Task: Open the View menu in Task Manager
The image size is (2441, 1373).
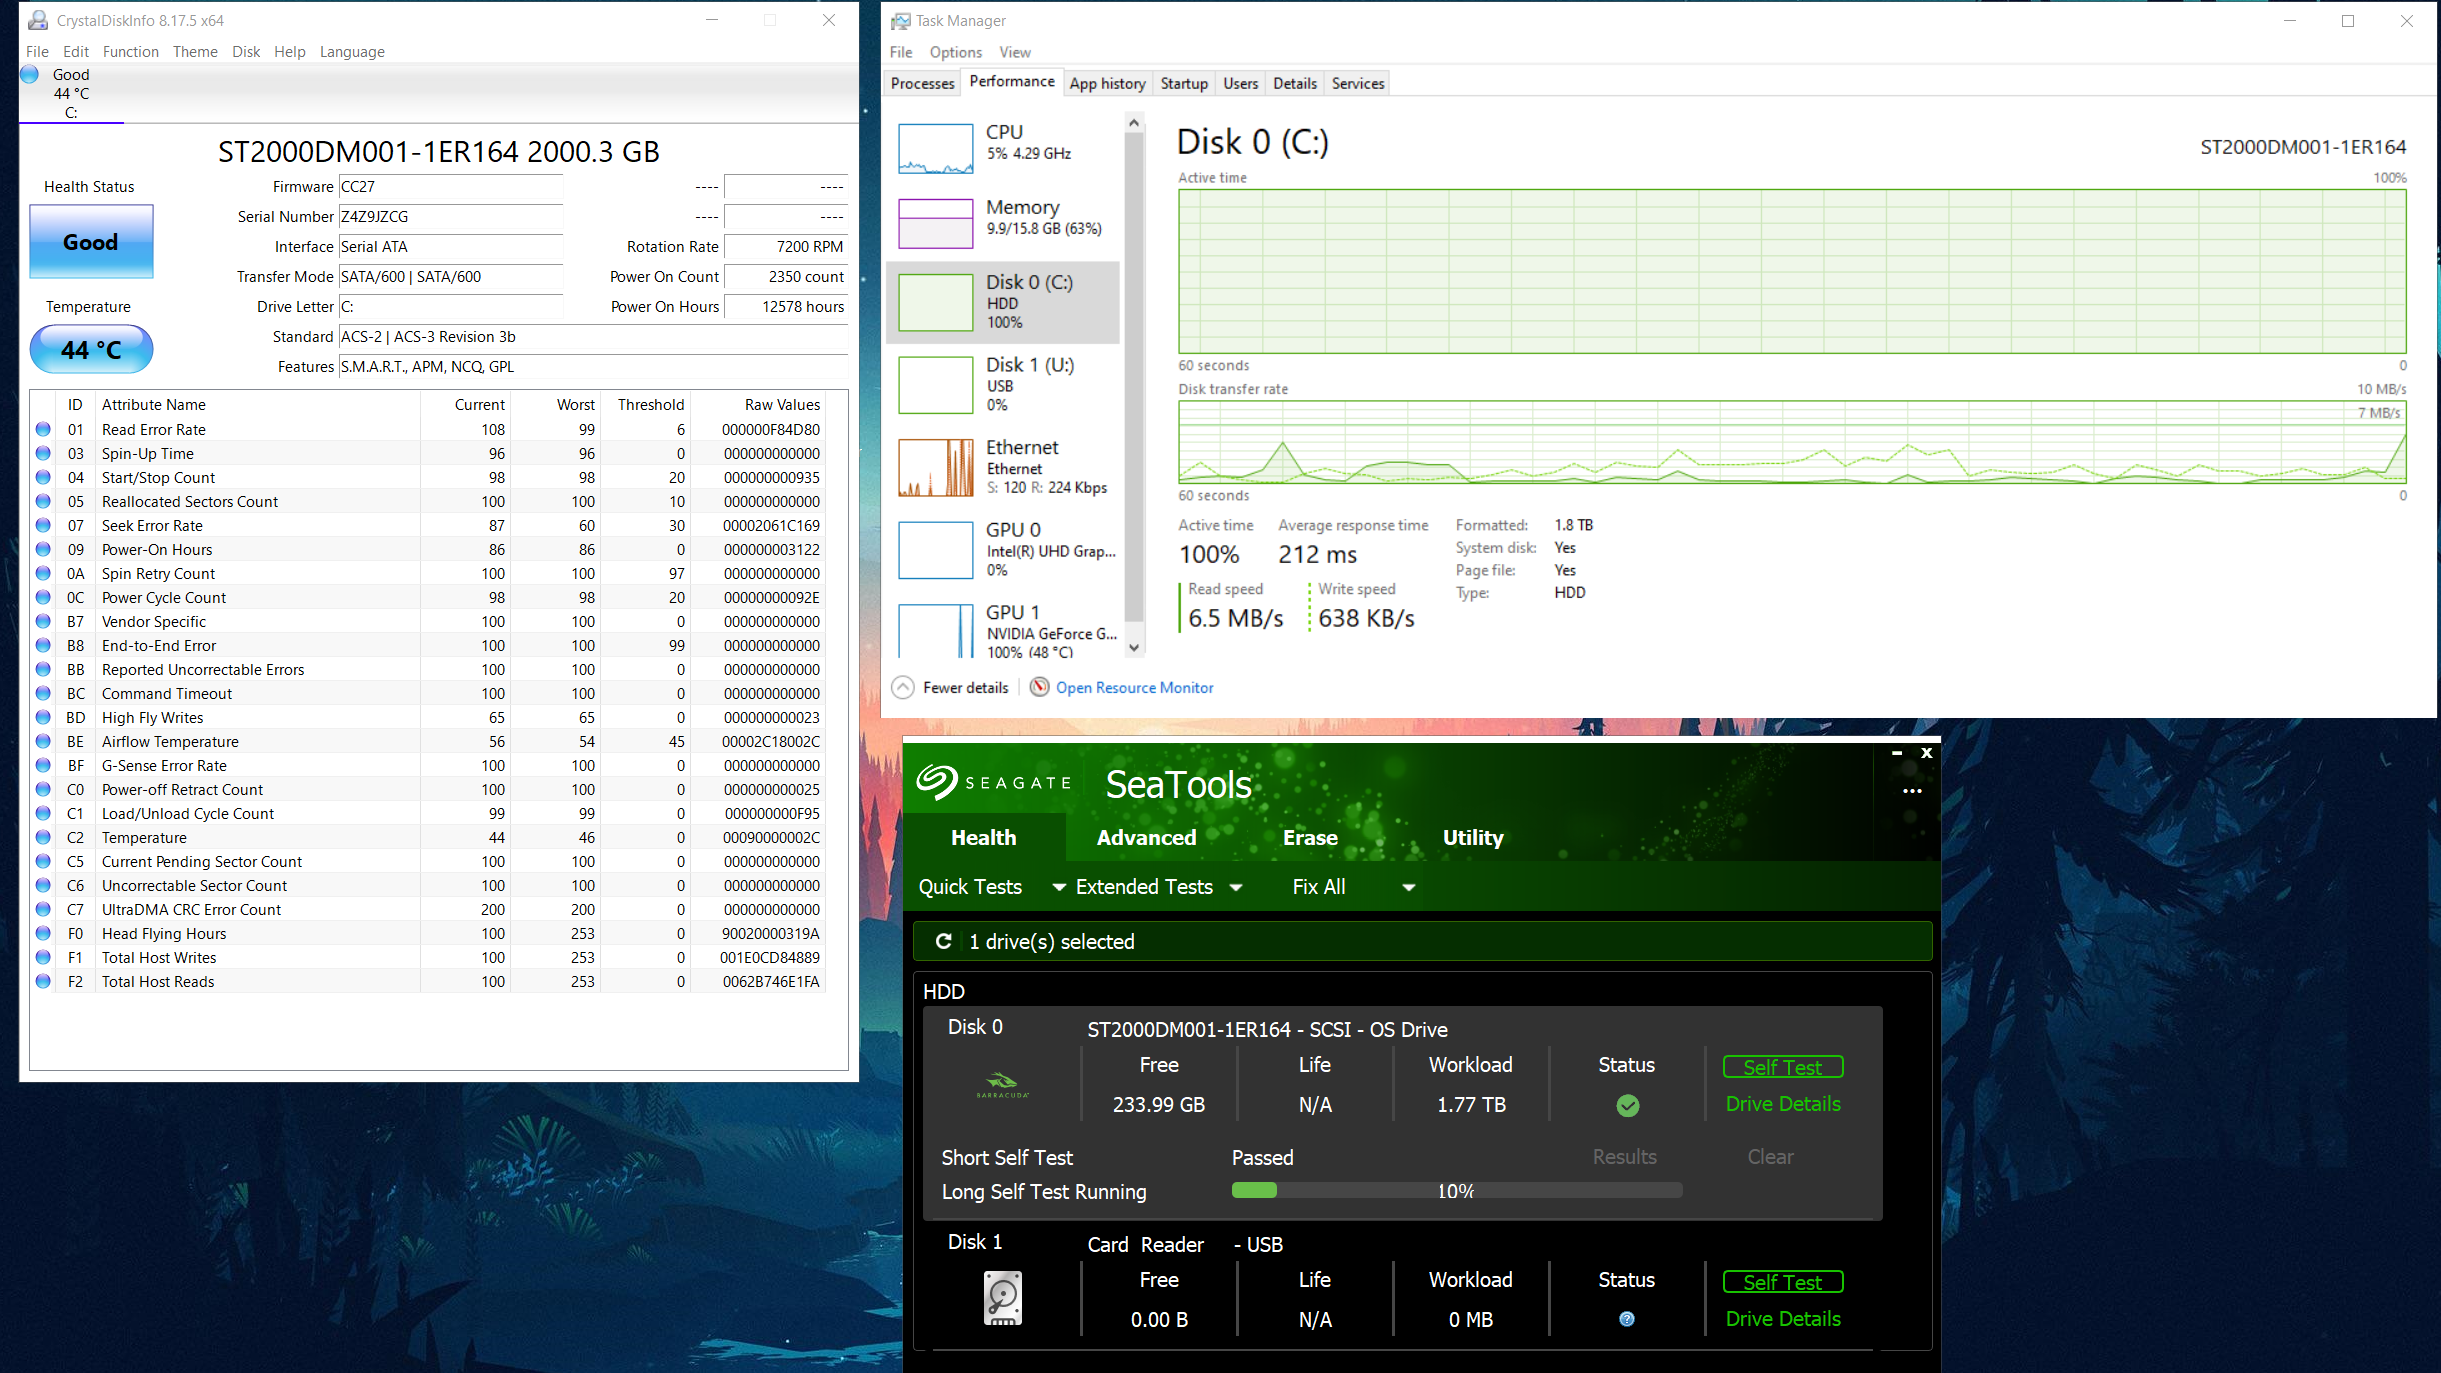Action: [1014, 52]
